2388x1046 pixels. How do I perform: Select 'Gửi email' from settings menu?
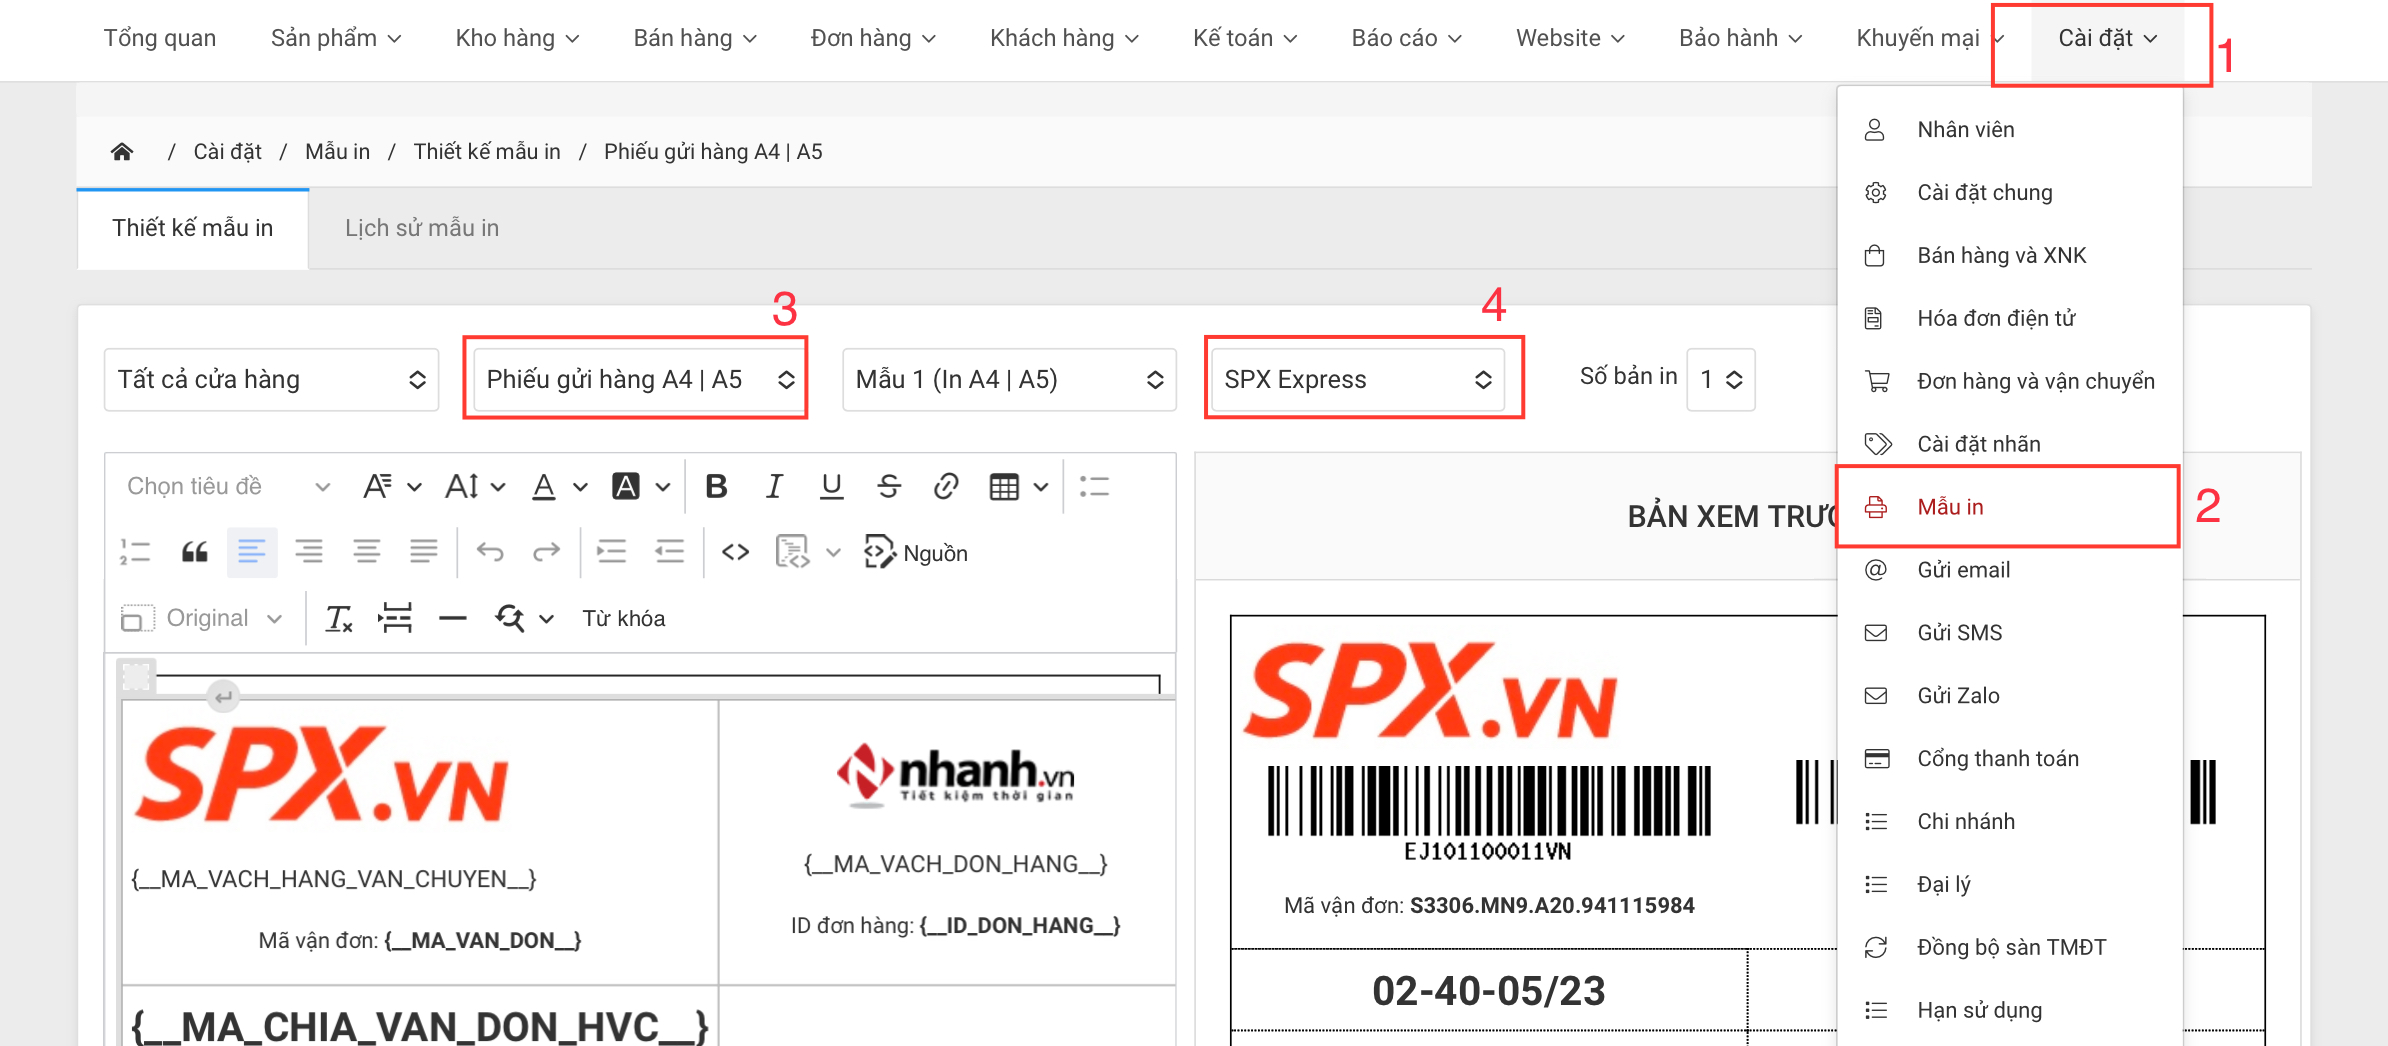[x=1963, y=570]
